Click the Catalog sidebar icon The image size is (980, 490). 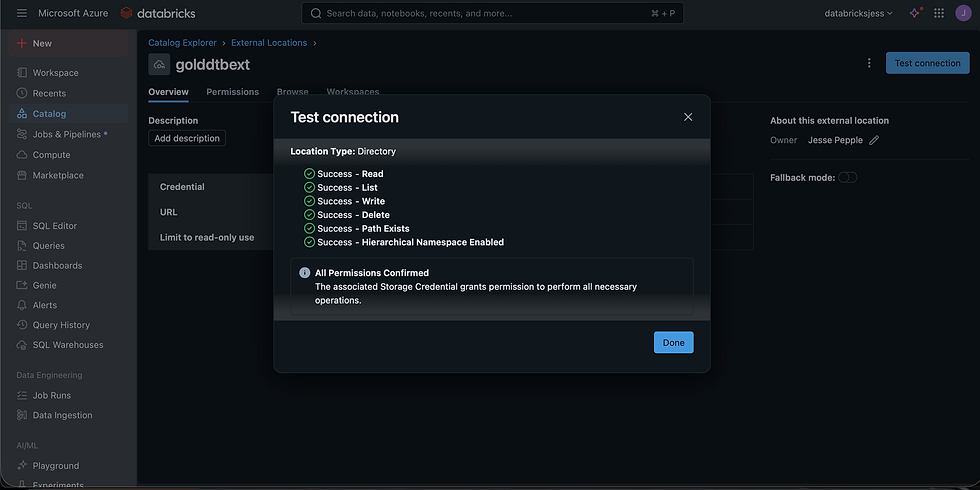23,114
